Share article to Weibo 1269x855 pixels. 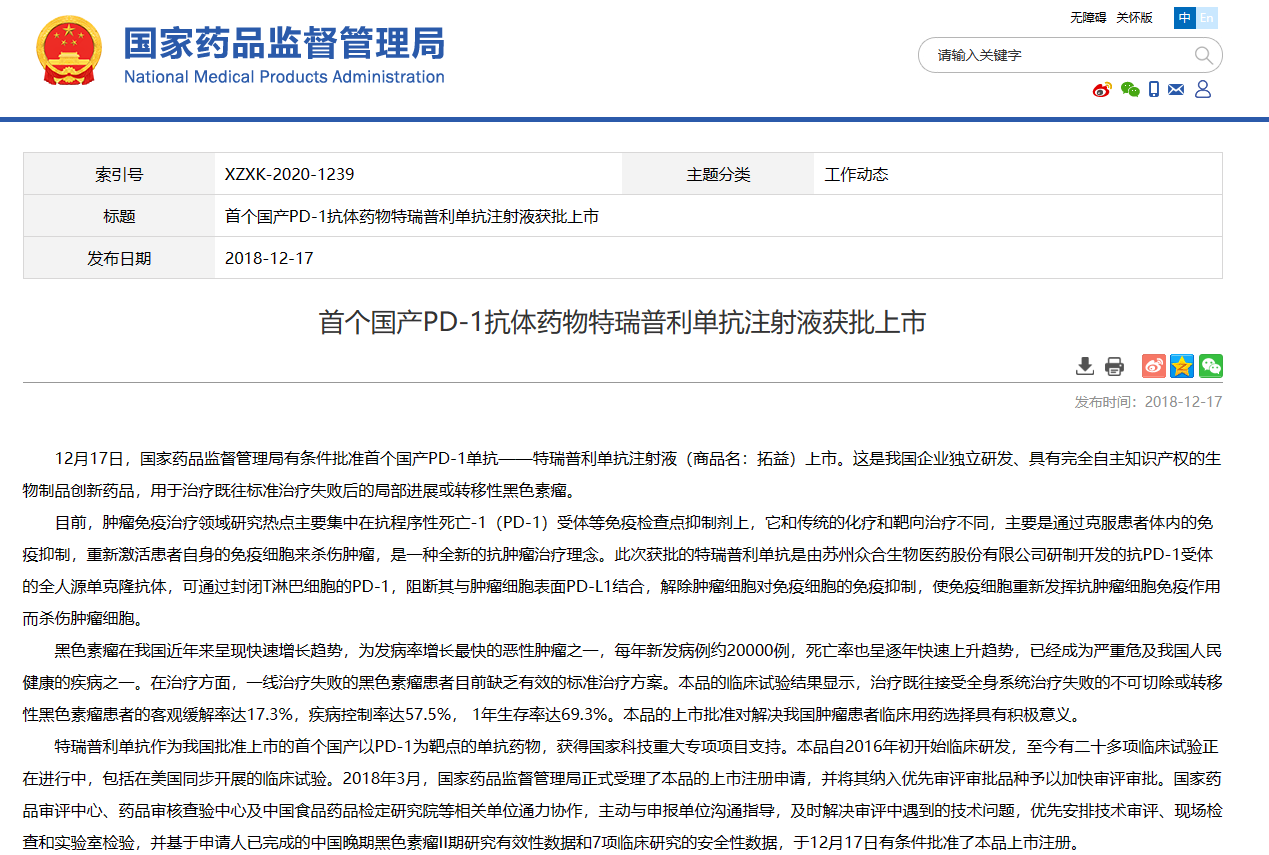[1154, 366]
